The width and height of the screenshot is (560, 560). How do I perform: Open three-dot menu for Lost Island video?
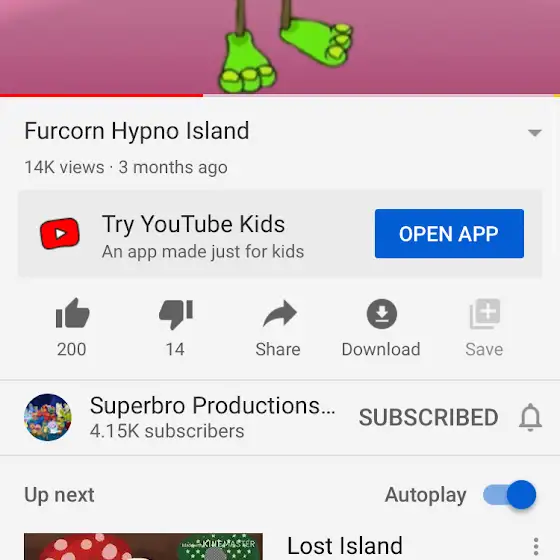(536, 546)
